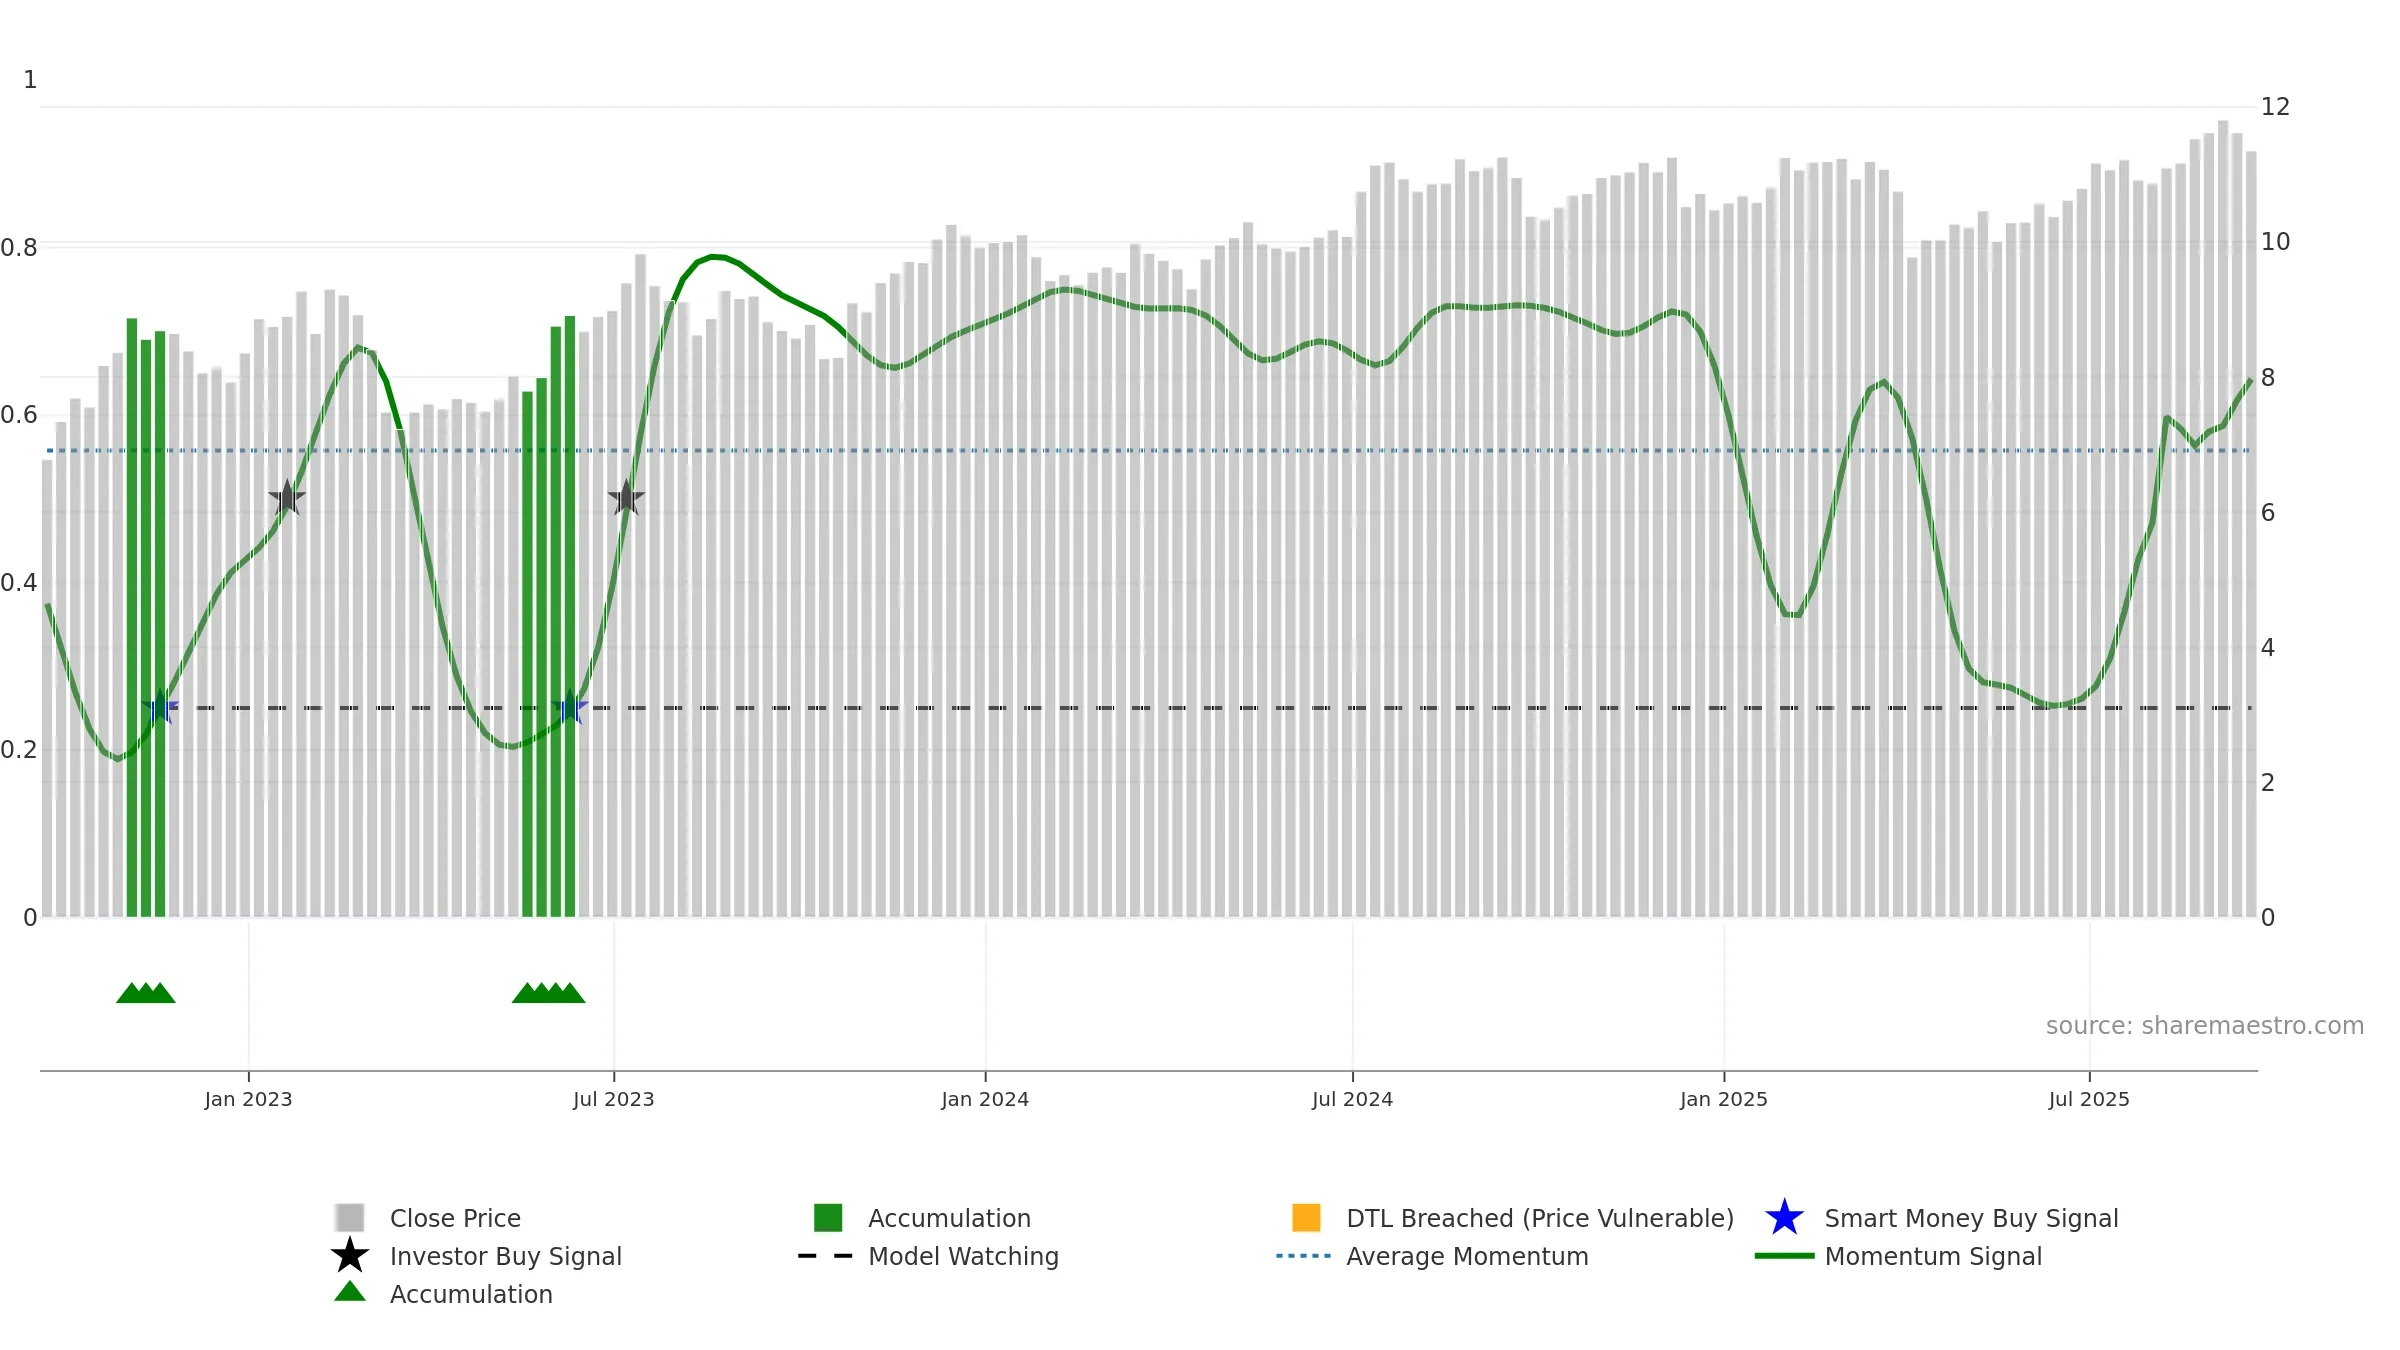Click the first blue star marker in late 2022
2400x1350 pixels.
[x=160, y=707]
